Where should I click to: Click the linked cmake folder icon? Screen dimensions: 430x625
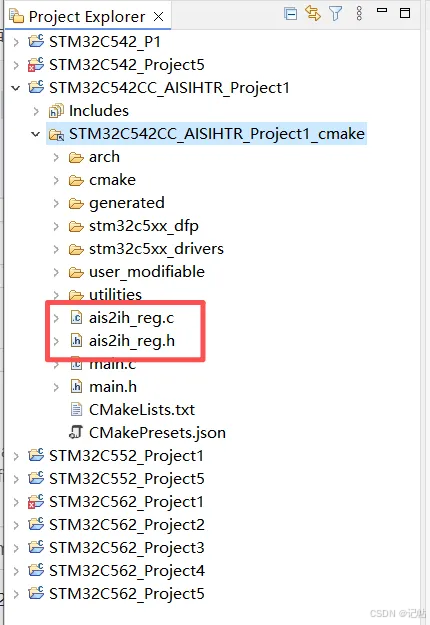point(56,135)
